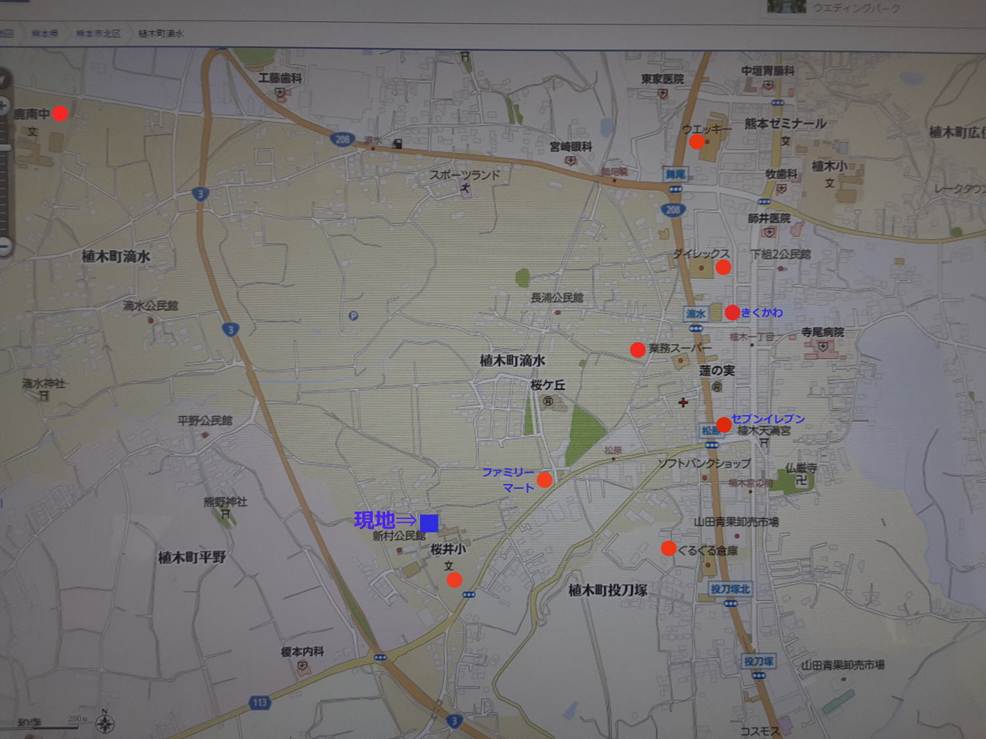Image resolution: width=986 pixels, height=739 pixels.
Task: Click the セブンイレブン blue label
Action: point(768,417)
